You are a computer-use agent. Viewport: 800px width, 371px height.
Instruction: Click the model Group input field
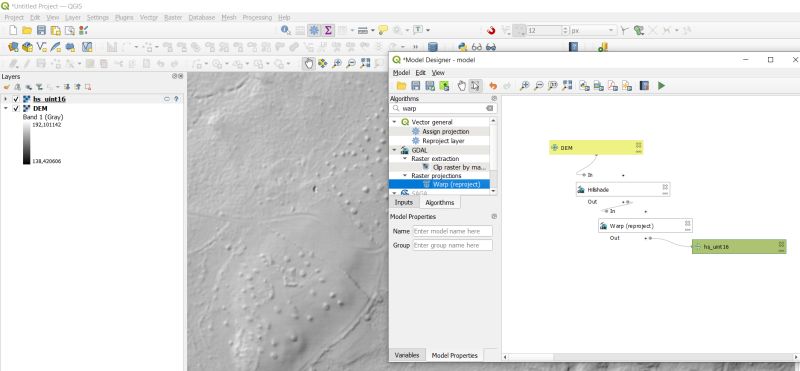pyautogui.click(x=453, y=245)
